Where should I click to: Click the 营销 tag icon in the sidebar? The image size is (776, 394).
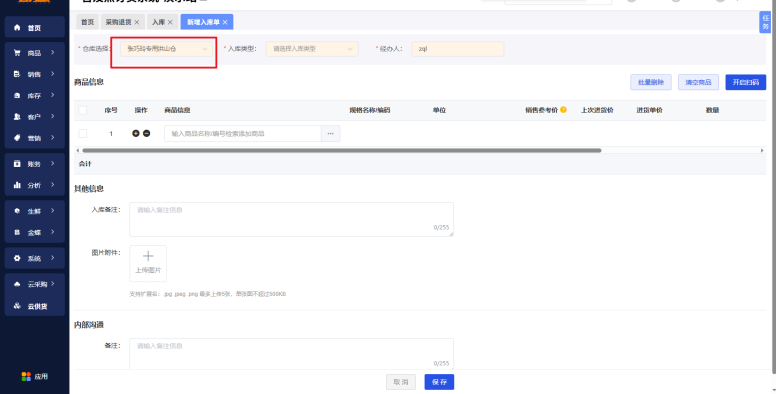point(17,138)
